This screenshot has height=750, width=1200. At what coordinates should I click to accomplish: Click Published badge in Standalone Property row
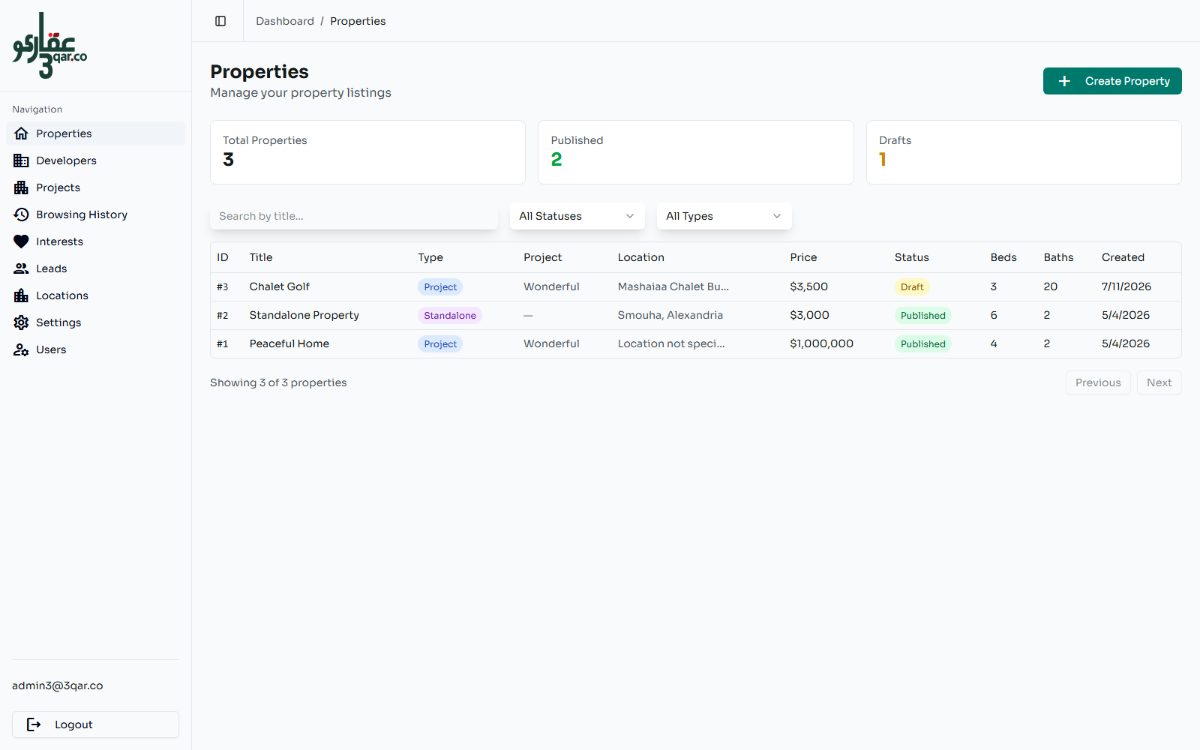pyautogui.click(x=923, y=315)
